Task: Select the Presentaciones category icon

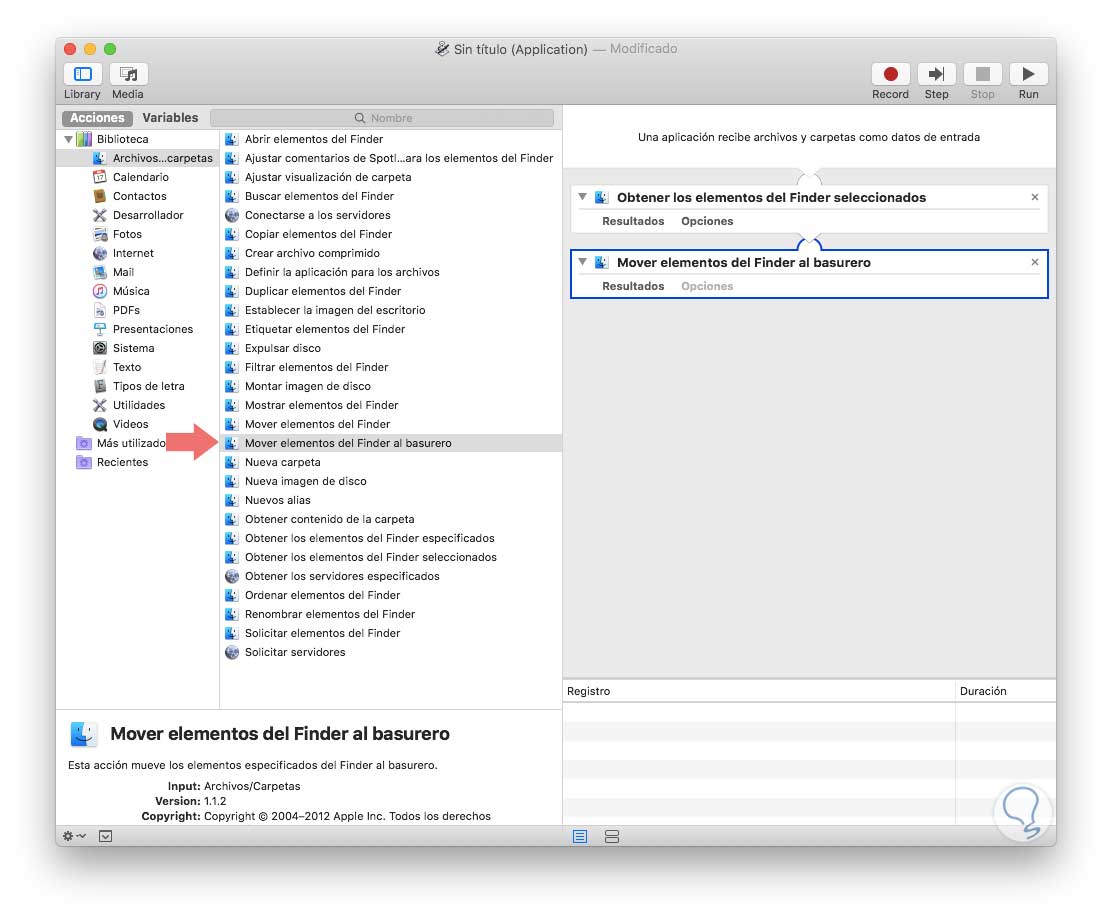Action: click(100, 329)
